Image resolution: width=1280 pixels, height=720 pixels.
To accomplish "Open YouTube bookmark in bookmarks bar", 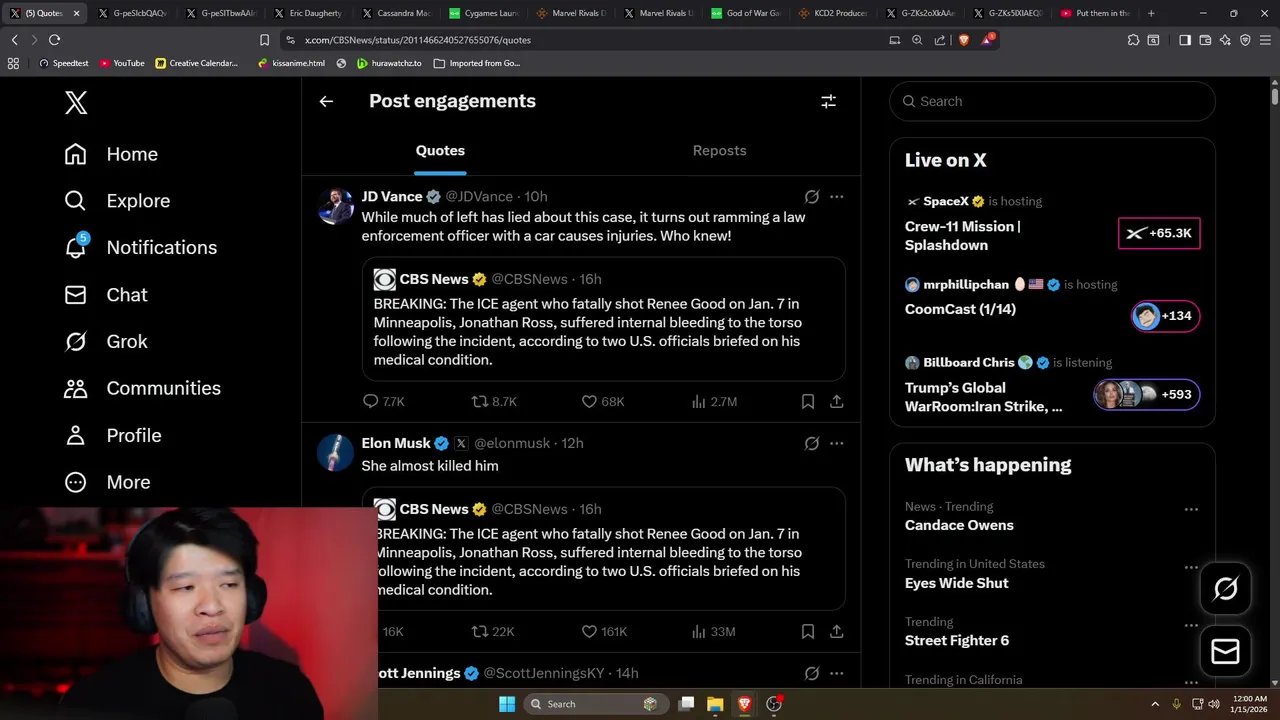I will [x=121, y=63].
